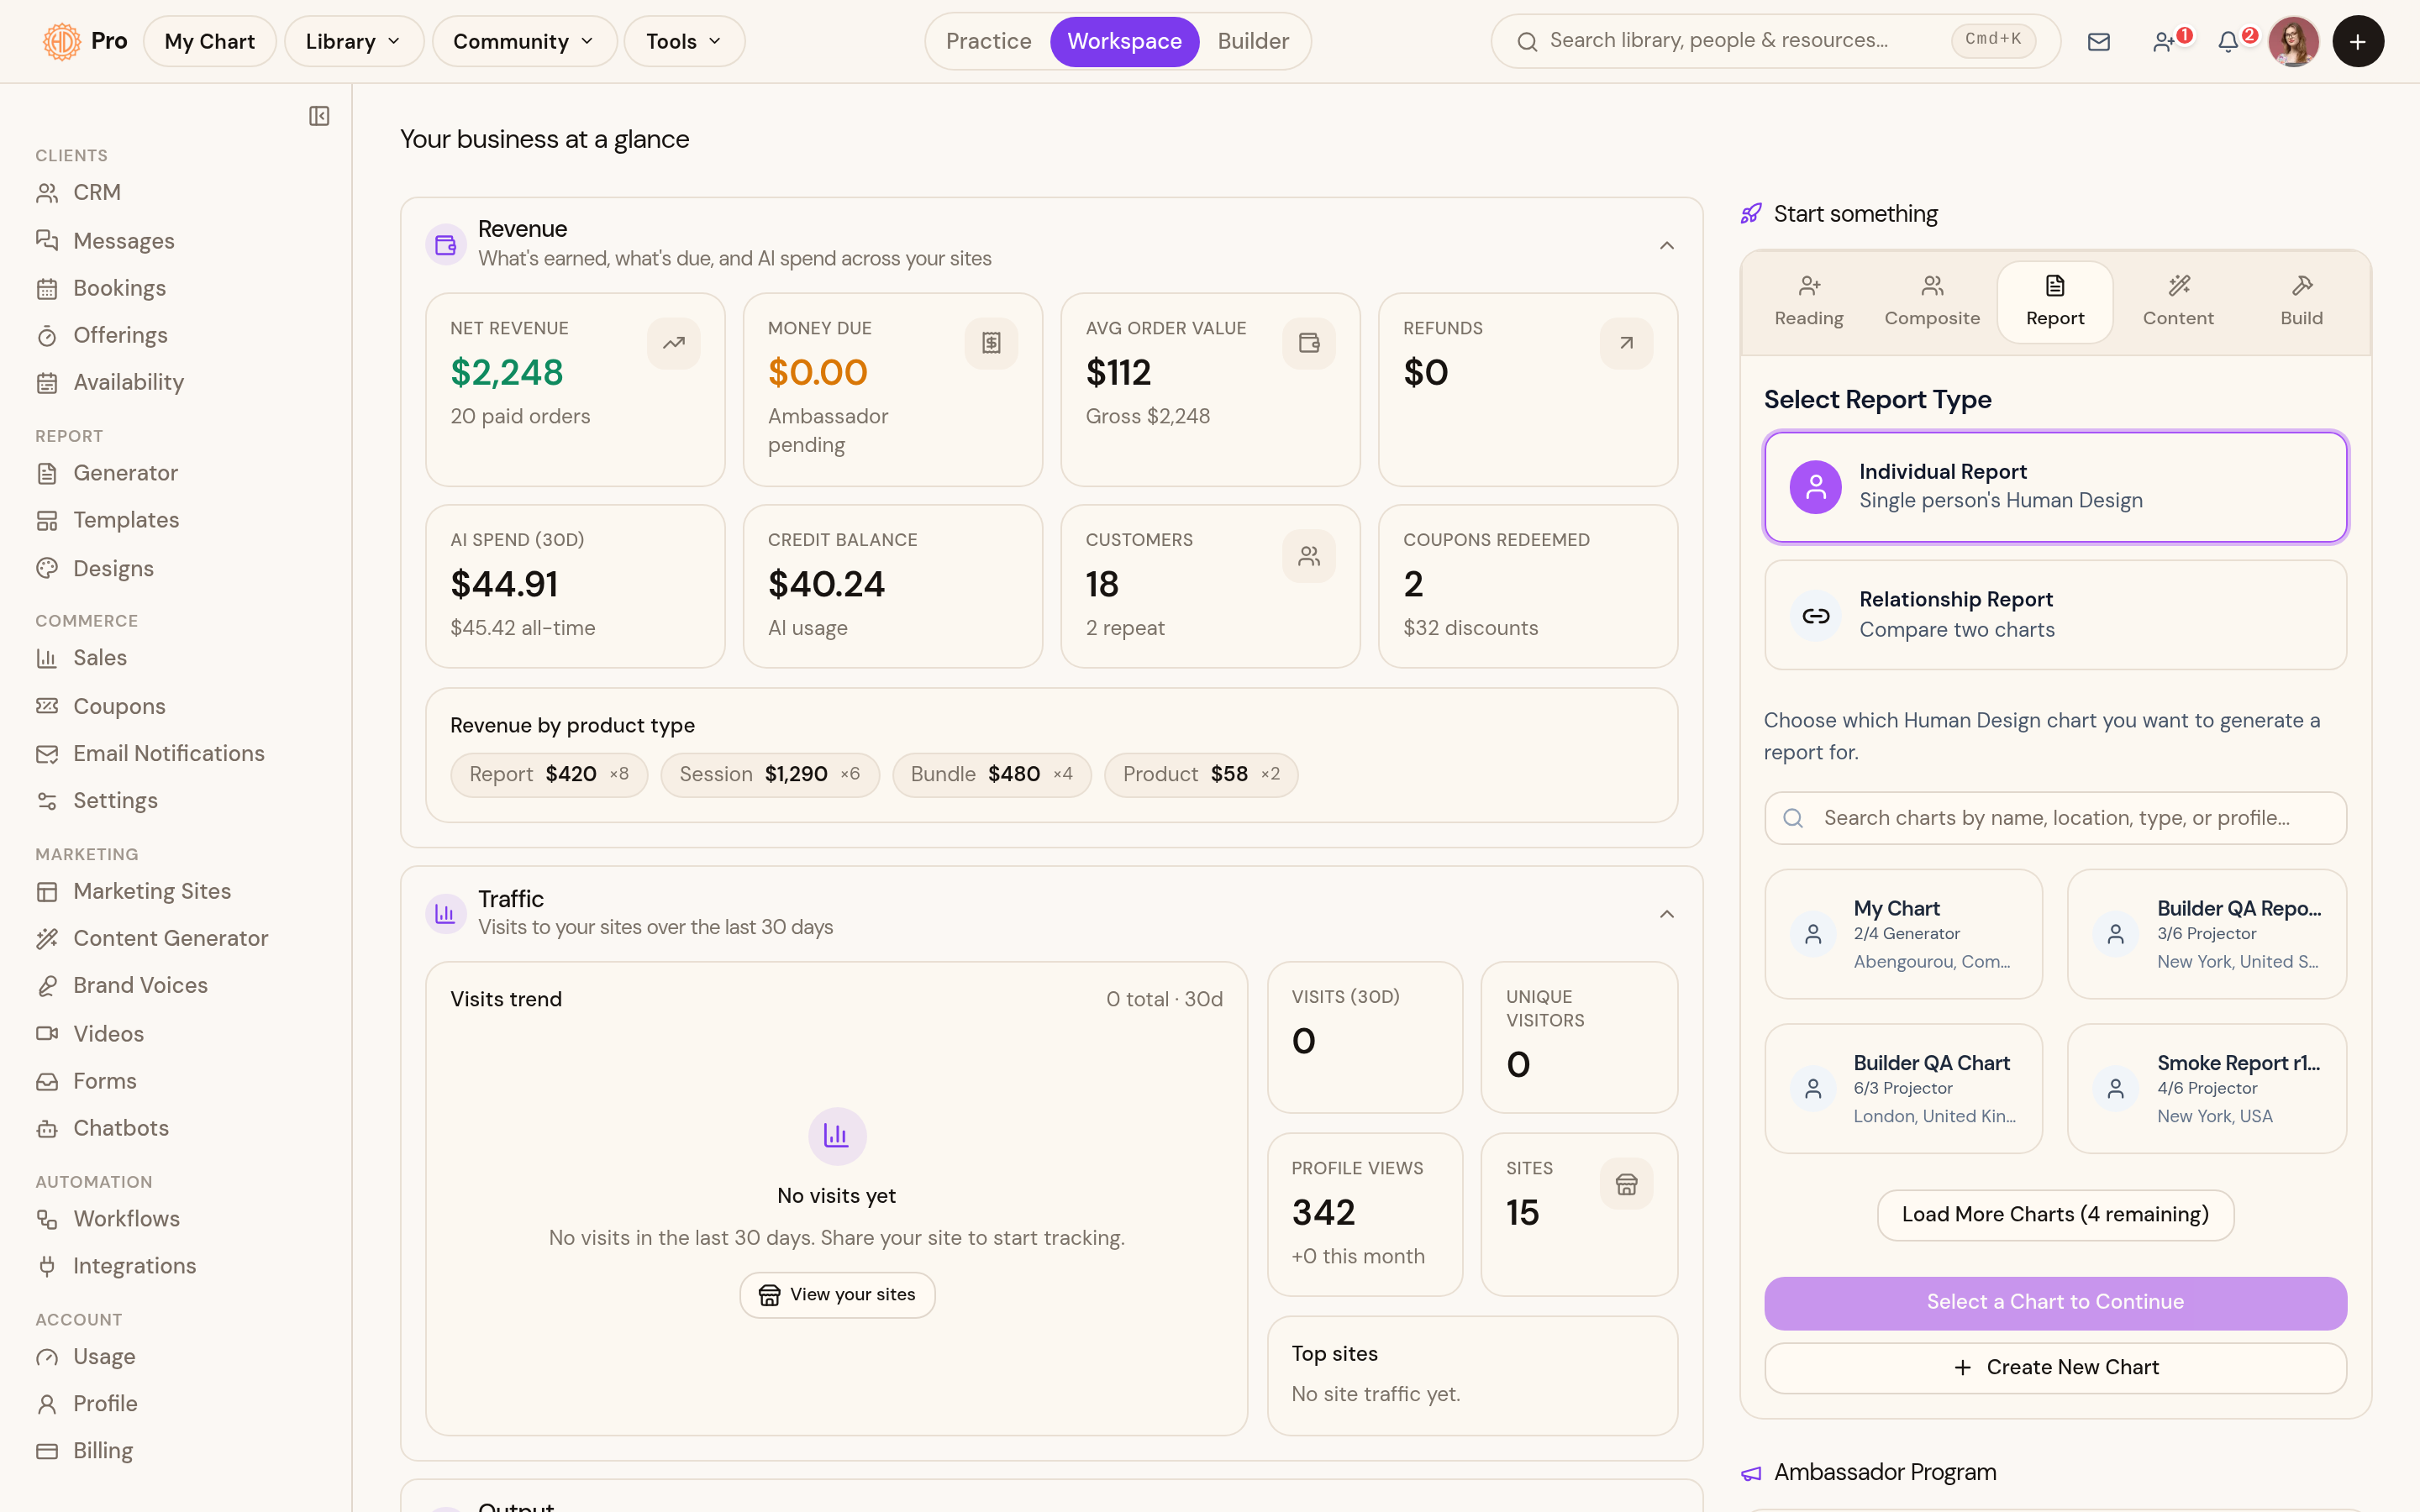Open the Composite tab
Viewport: 2420px width, 1512px height.
click(x=1931, y=301)
